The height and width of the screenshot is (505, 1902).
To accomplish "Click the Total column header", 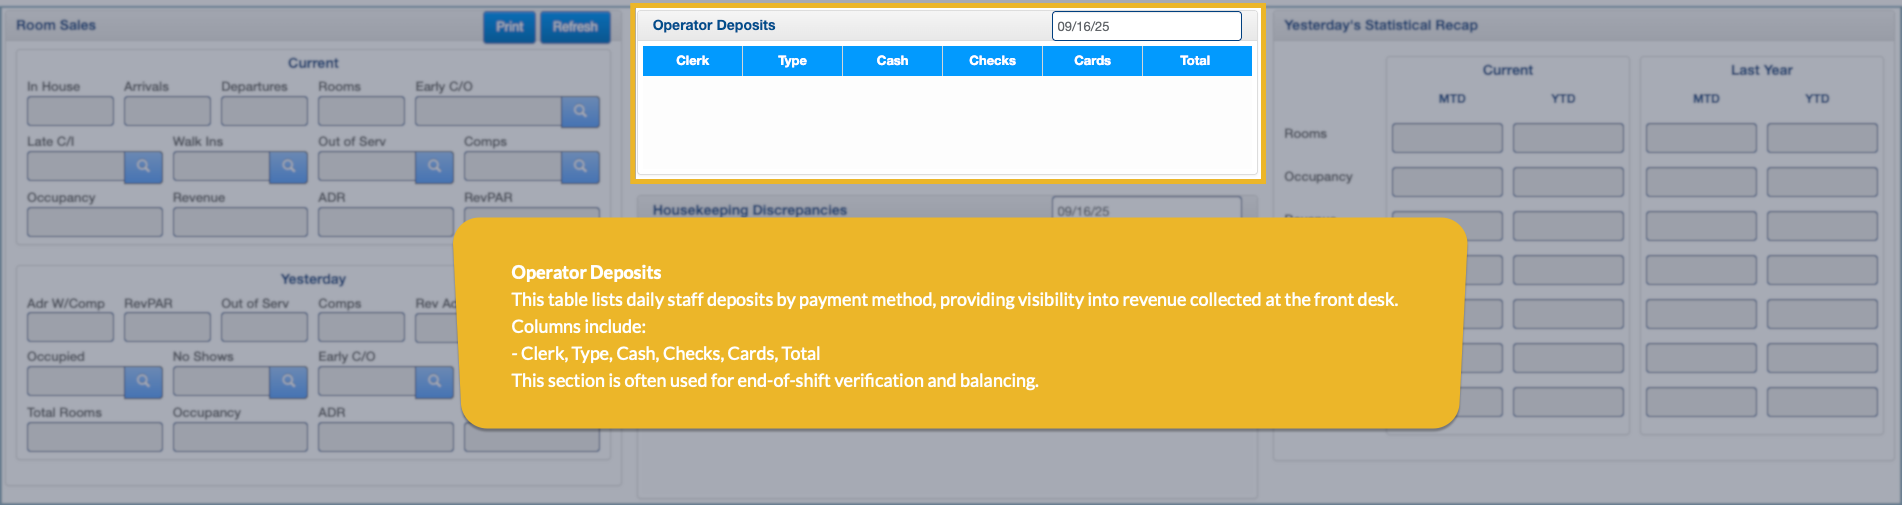I will coord(1195,61).
